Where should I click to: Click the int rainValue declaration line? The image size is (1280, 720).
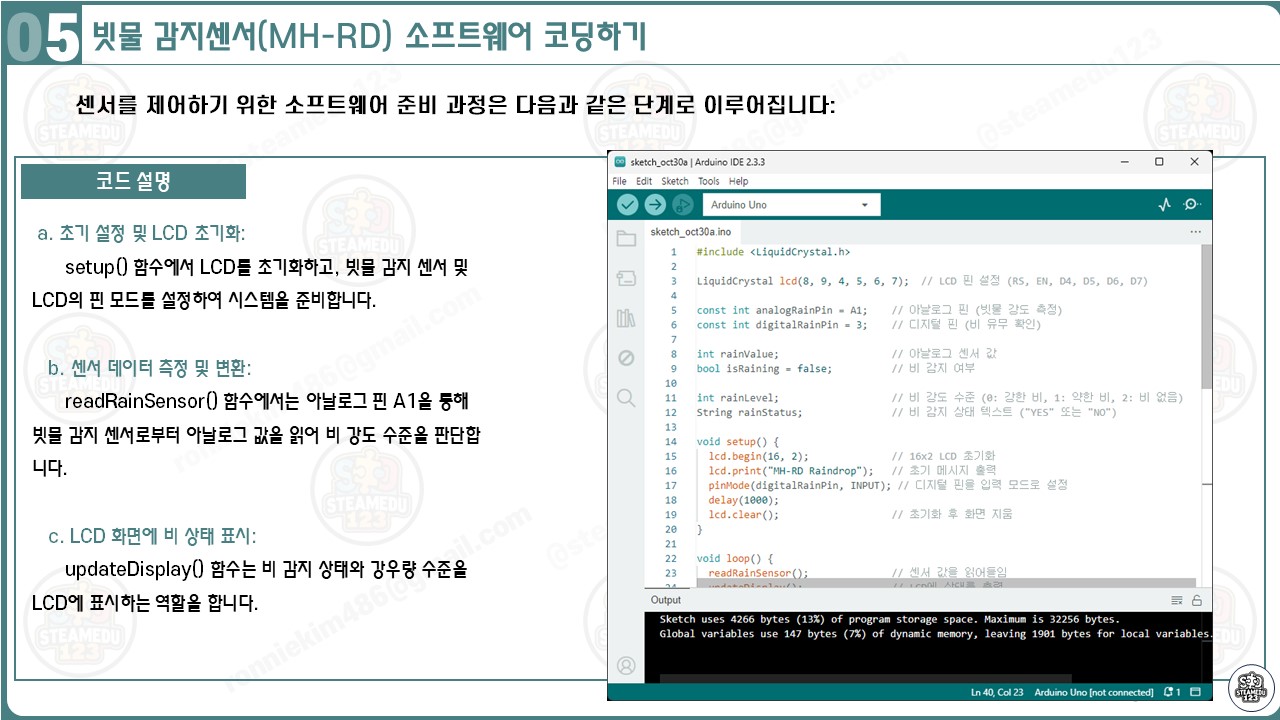click(847, 354)
